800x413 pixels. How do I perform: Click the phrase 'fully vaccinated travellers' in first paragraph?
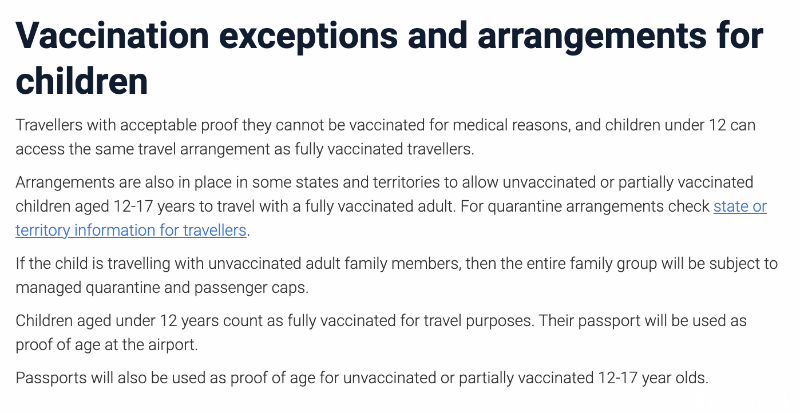[383, 149]
